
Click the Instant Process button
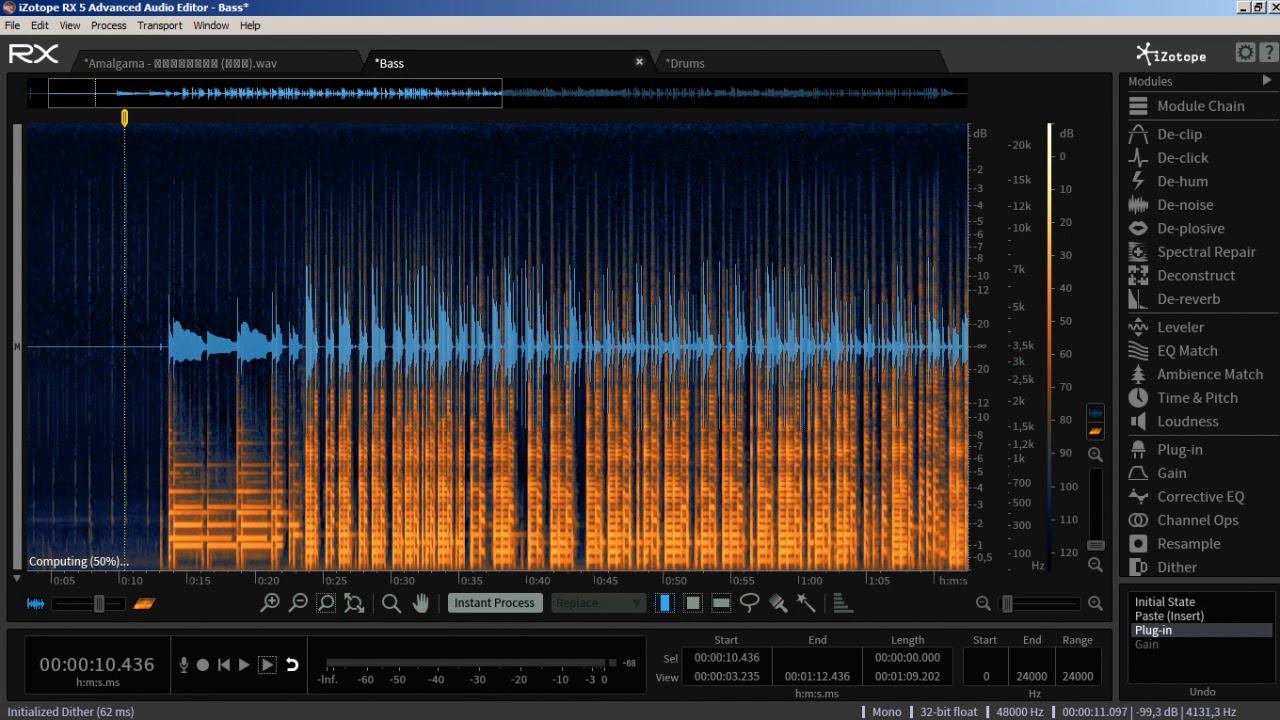point(495,603)
